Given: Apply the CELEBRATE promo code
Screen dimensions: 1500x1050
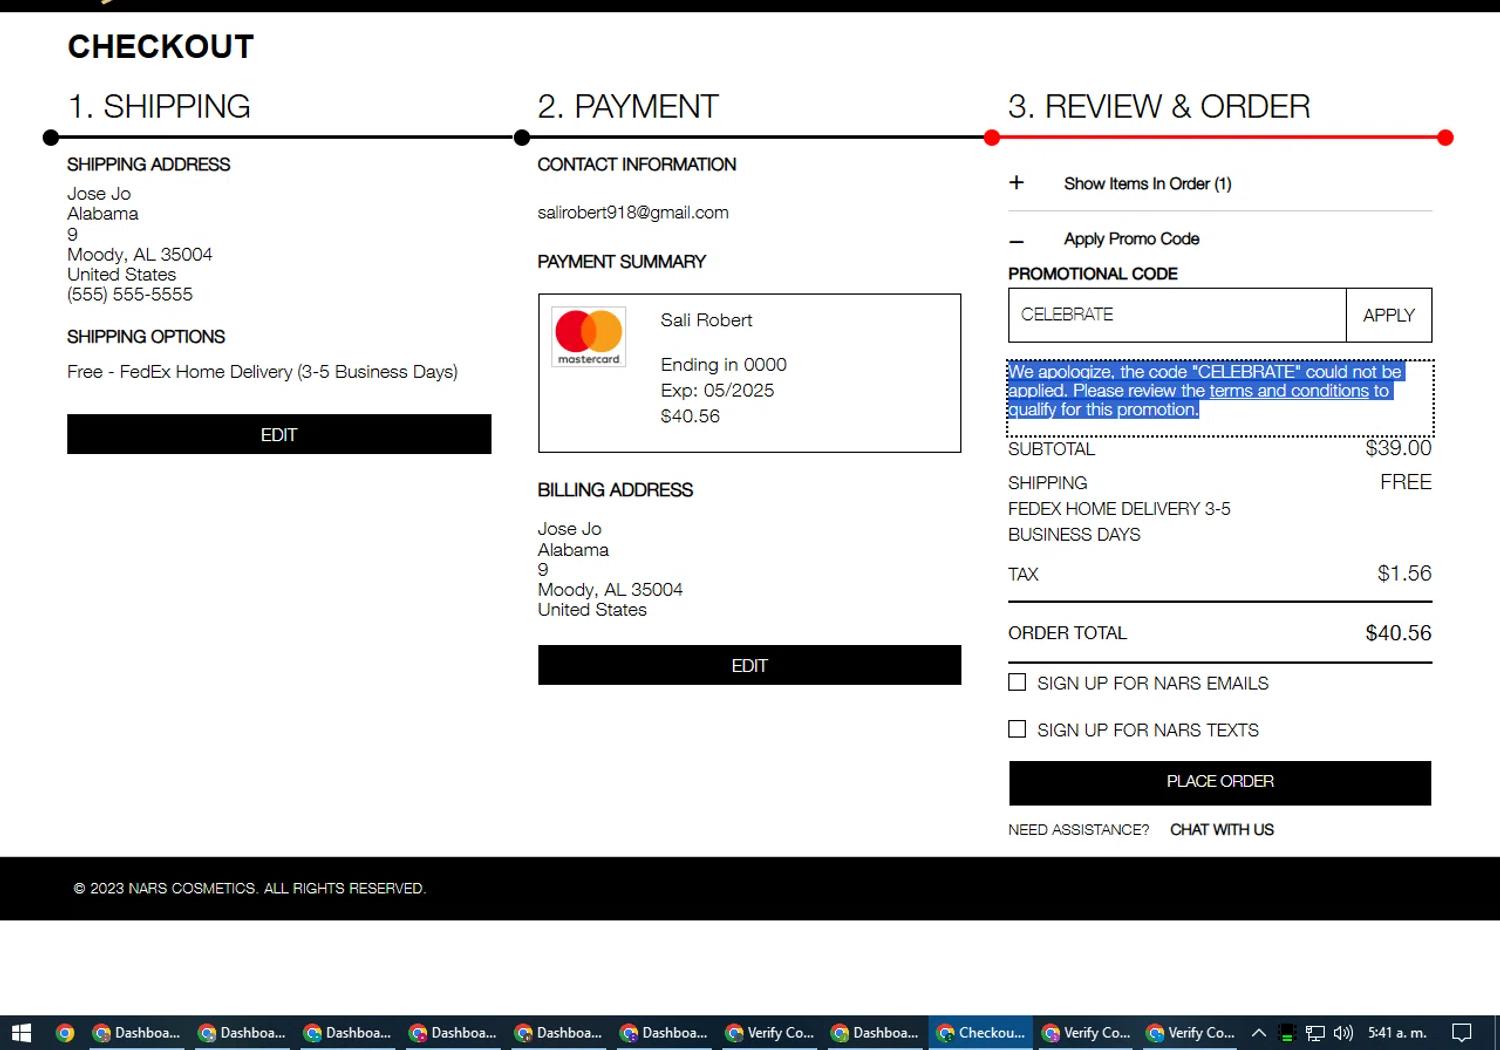Looking at the screenshot, I should pos(1389,315).
